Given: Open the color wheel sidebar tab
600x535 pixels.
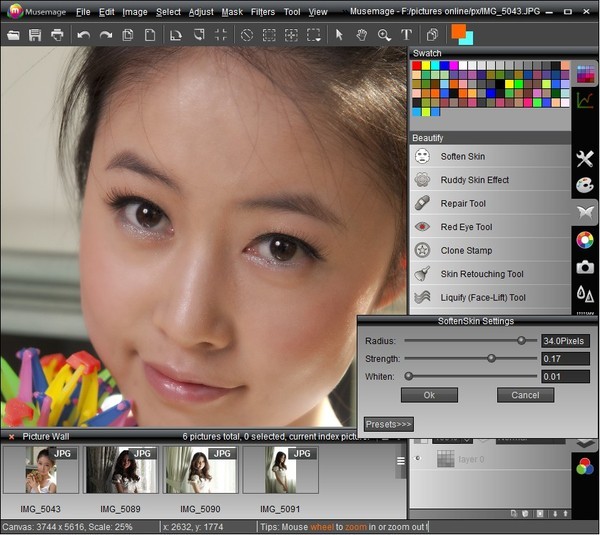Looking at the screenshot, I should pos(585,240).
